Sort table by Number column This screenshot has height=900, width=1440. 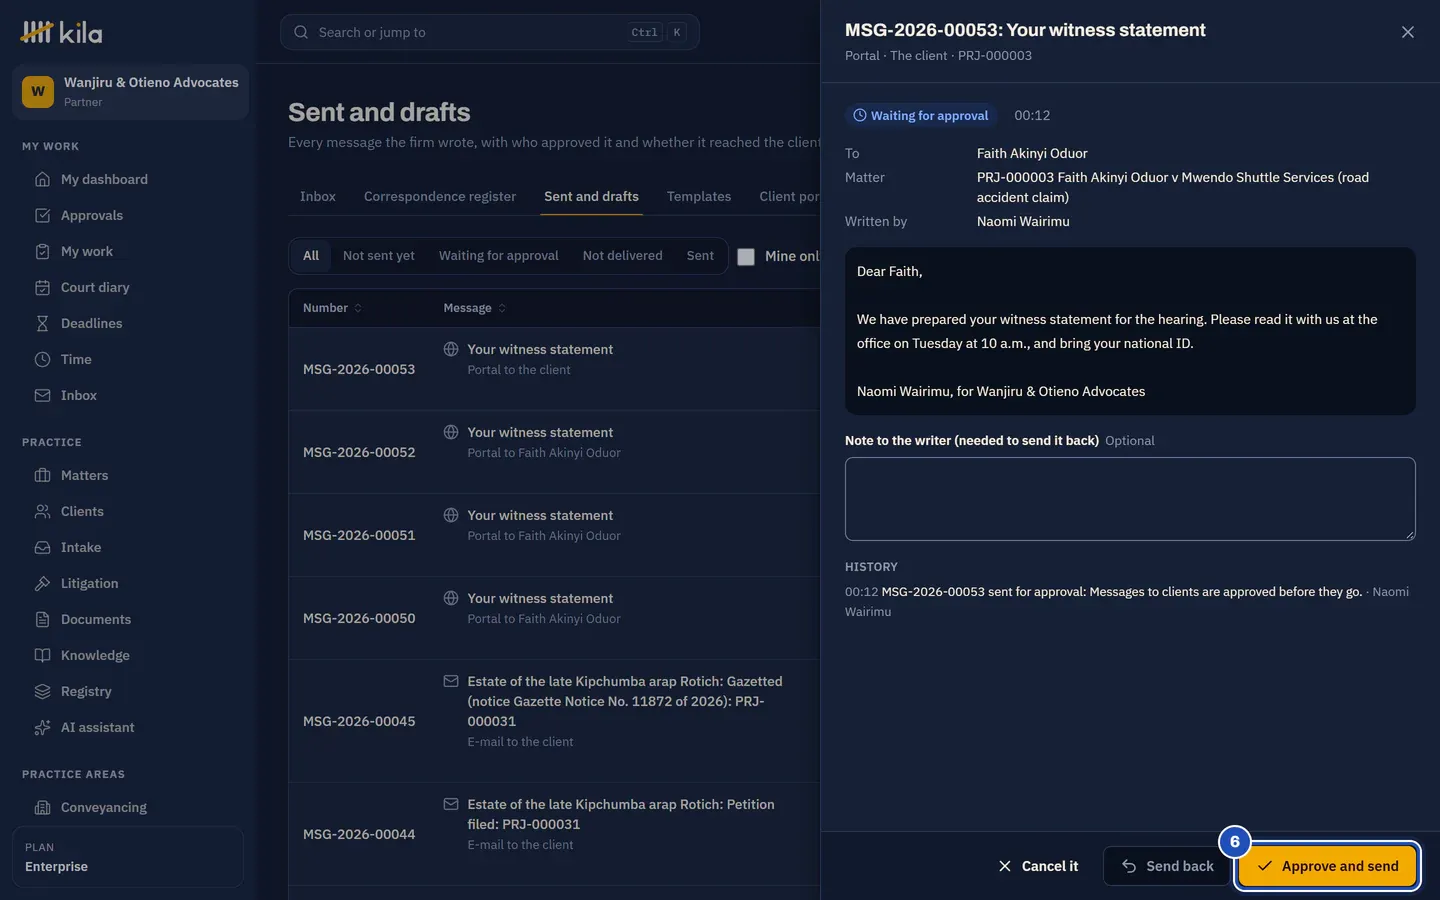[332, 308]
